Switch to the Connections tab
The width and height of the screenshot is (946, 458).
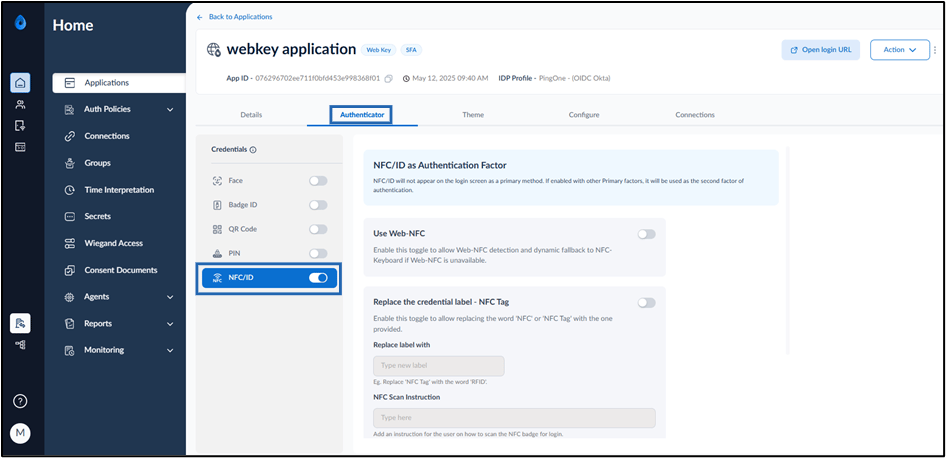pyautogui.click(x=695, y=115)
